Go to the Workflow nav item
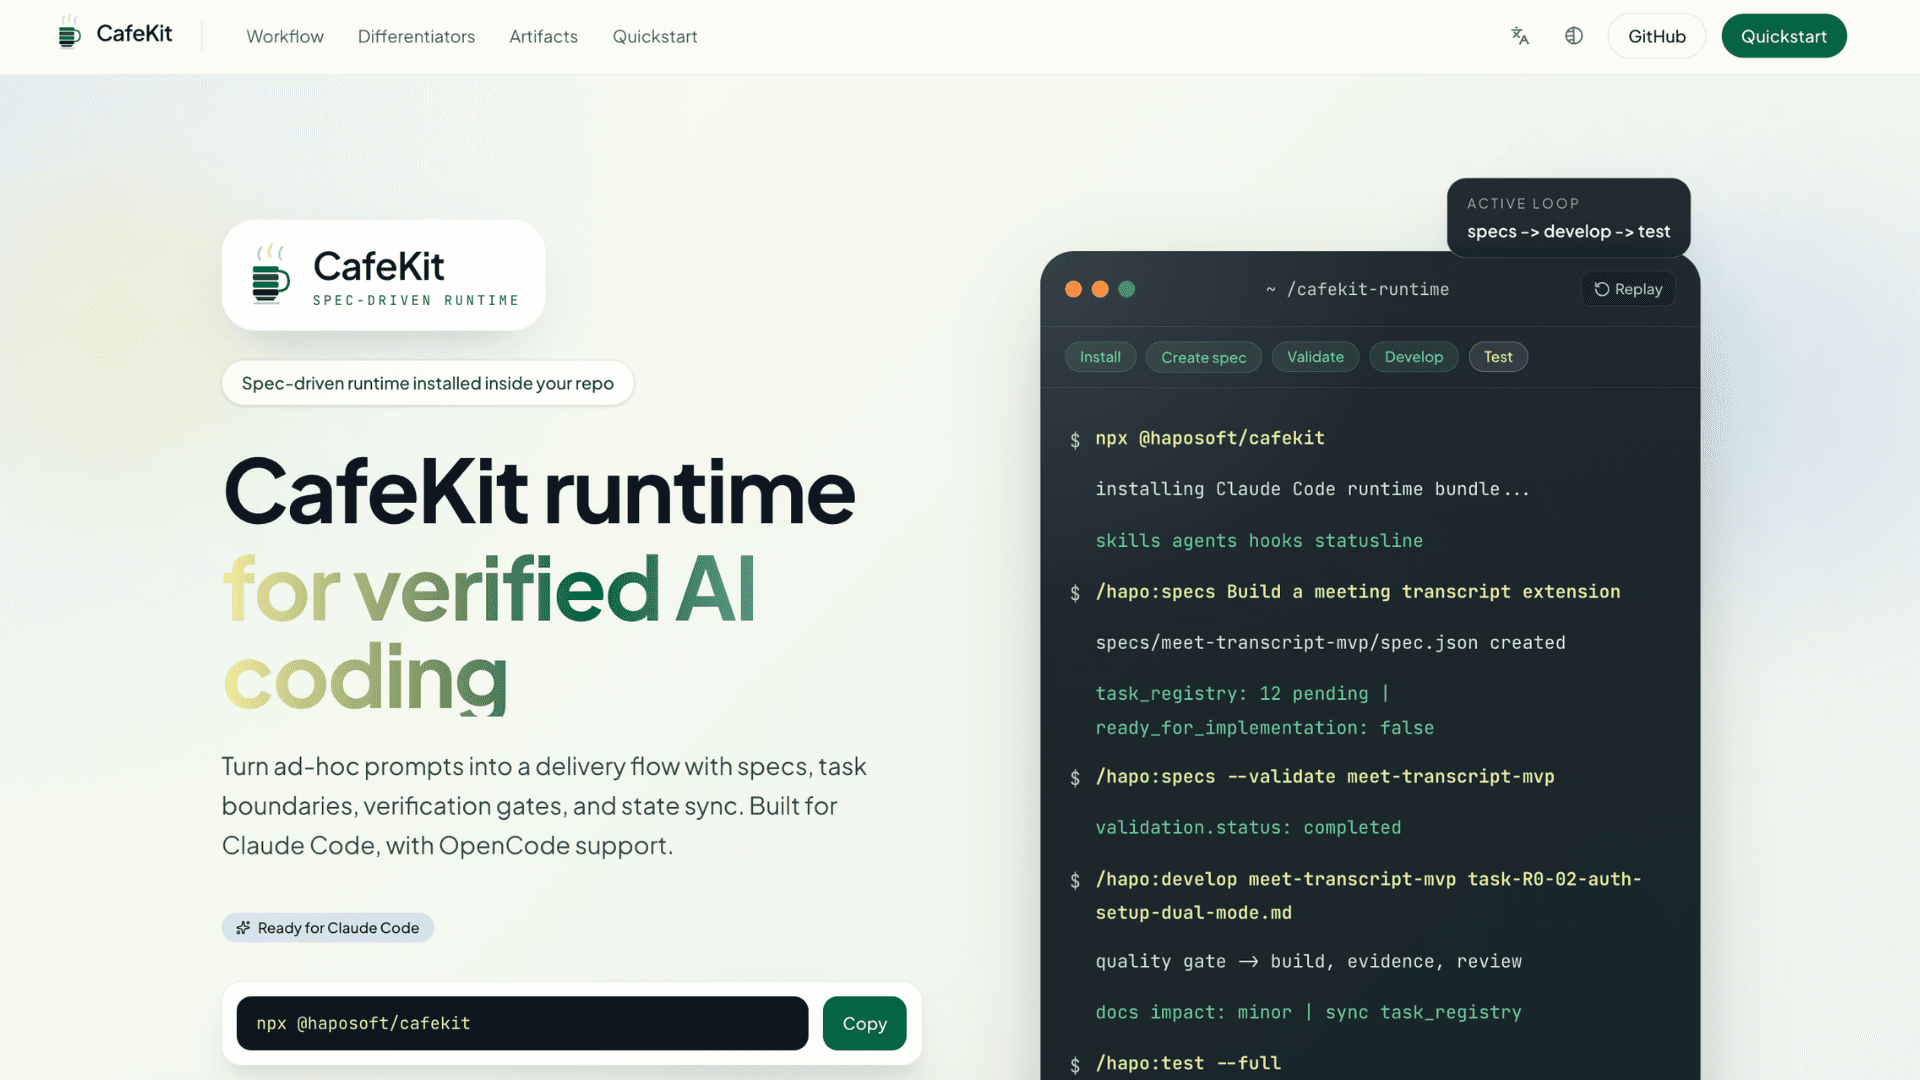The height and width of the screenshot is (1080, 1920). (285, 36)
